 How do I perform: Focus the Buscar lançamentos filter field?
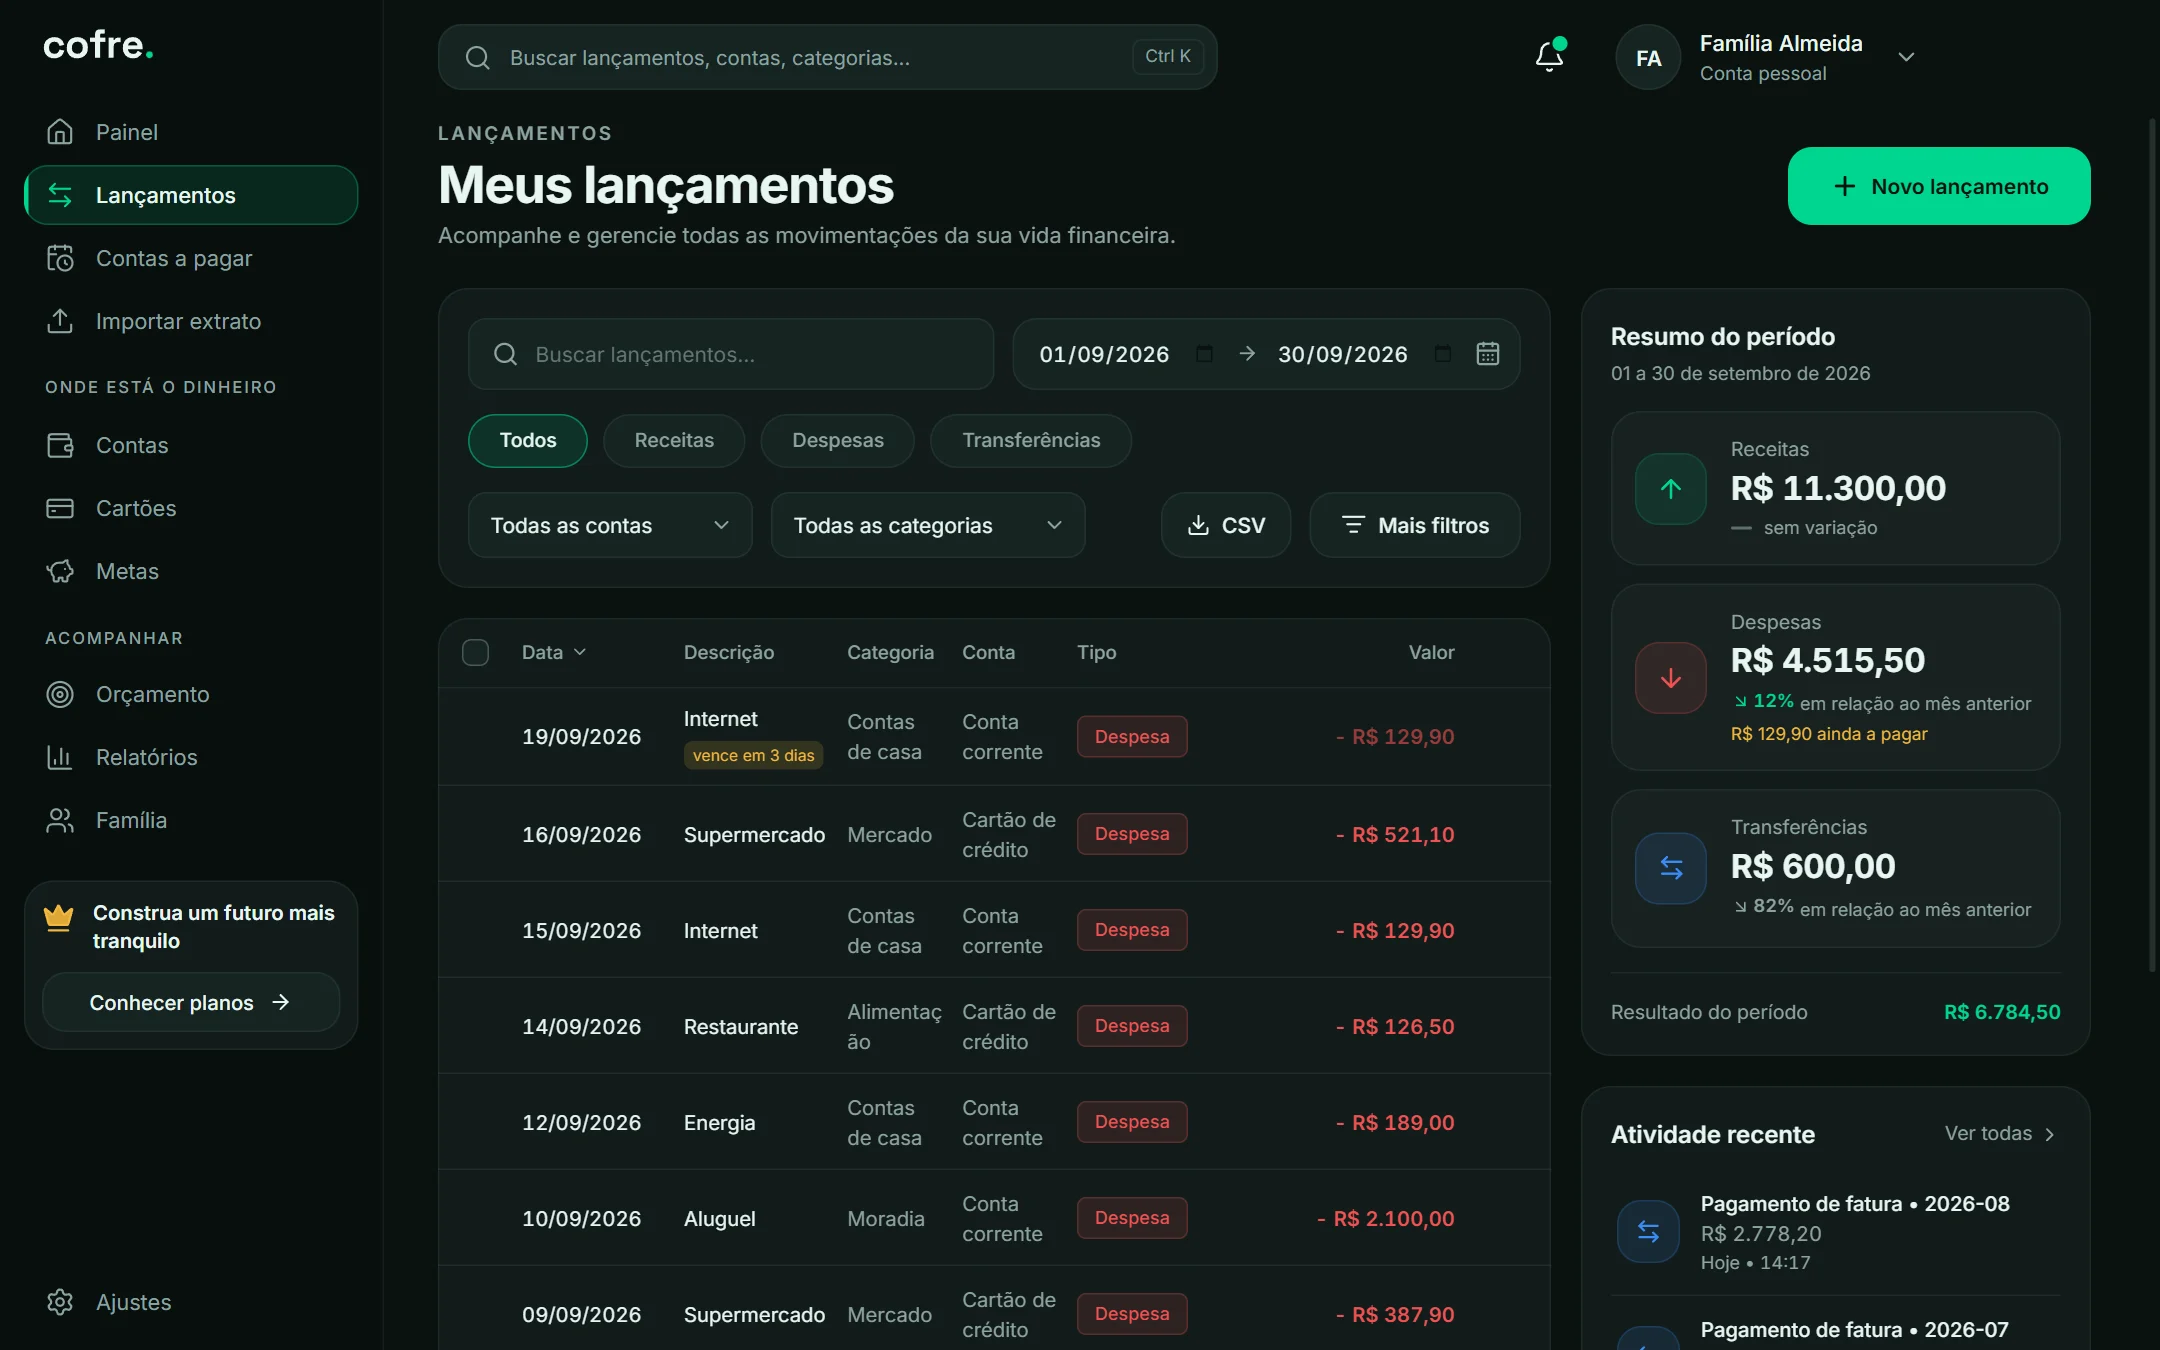[731, 354]
